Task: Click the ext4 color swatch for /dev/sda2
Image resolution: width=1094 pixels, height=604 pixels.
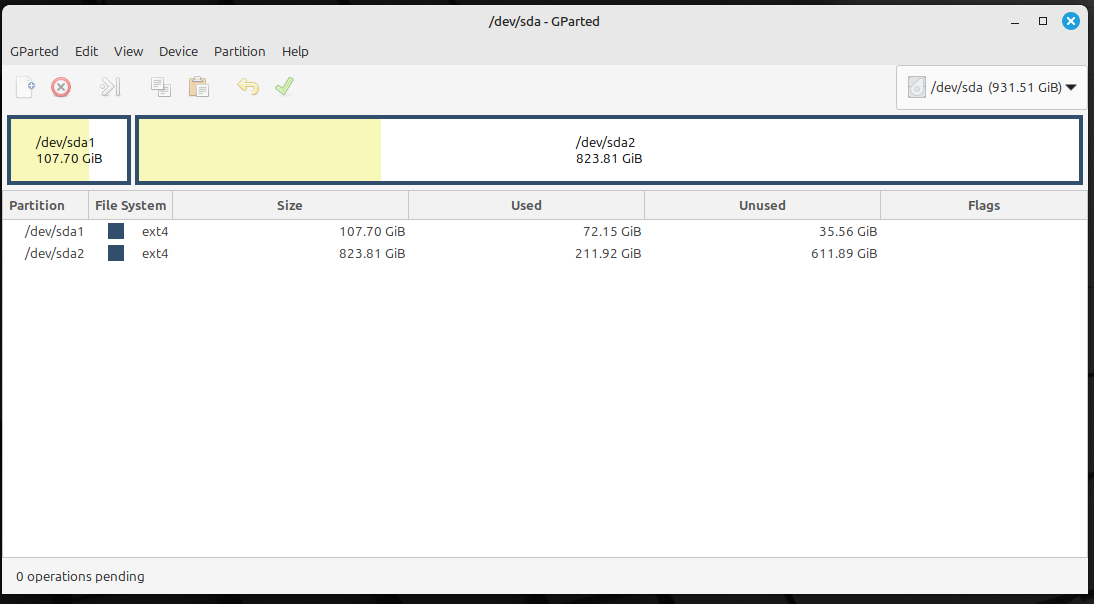Action: tap(116, 253)
